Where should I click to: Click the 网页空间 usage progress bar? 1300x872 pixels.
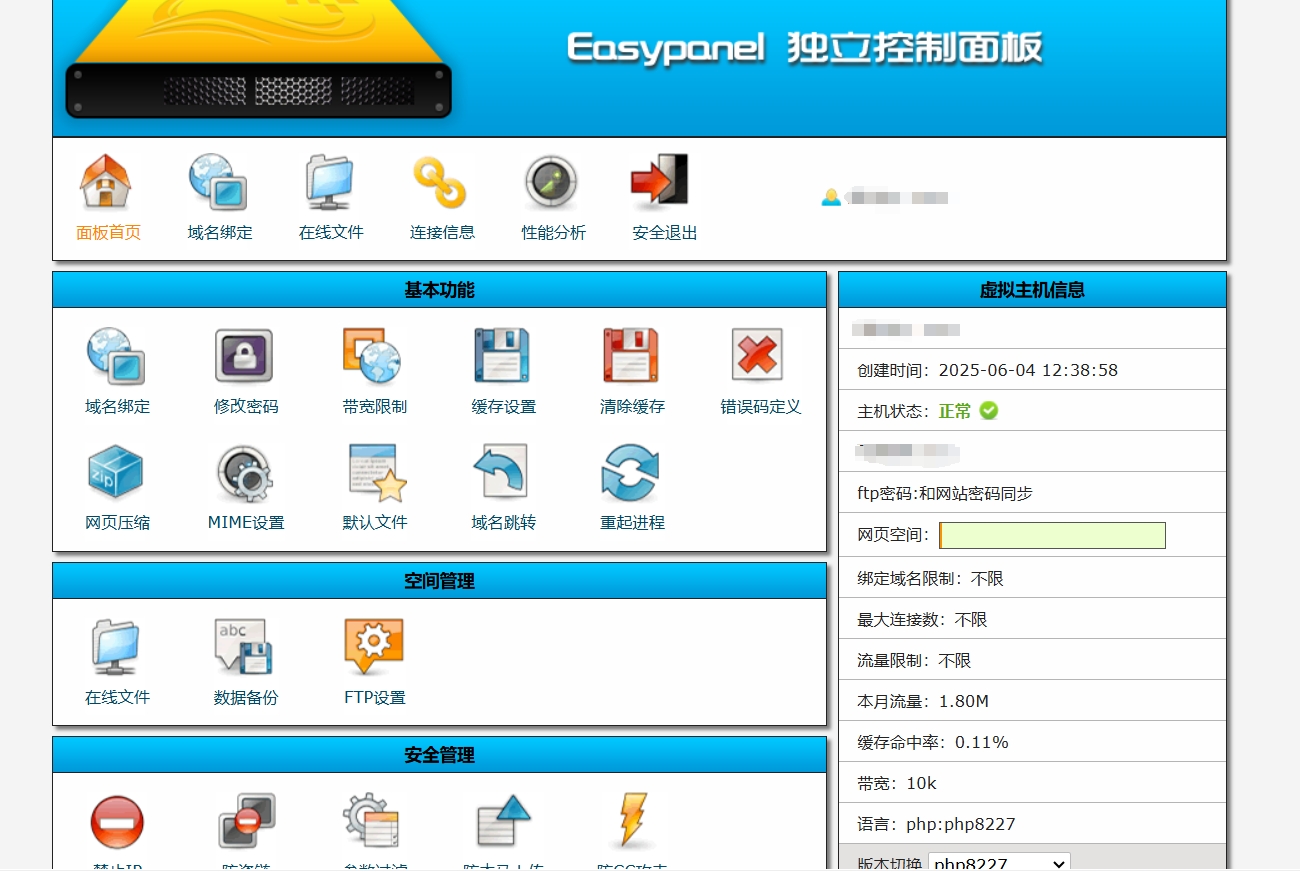[x=1052, y=535]
